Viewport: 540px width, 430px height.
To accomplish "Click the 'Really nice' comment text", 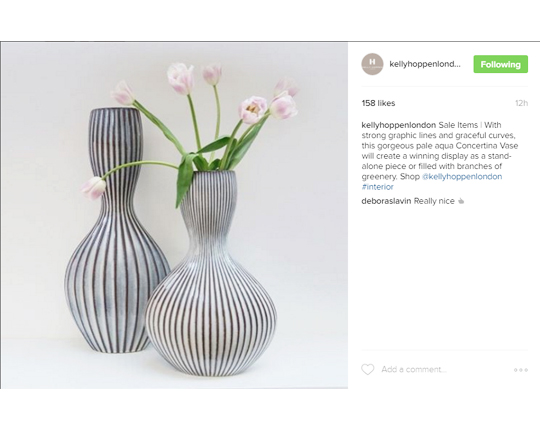I will tap(434, 201).
